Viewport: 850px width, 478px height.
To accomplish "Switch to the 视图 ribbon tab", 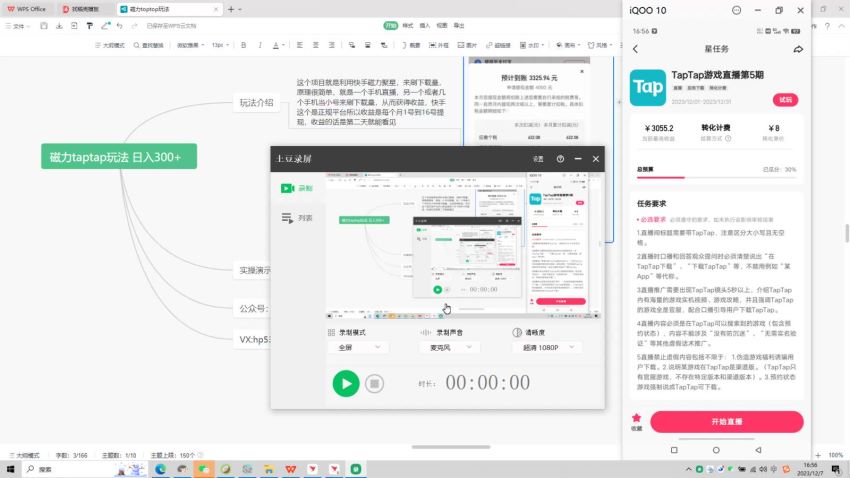I will 442,25.
